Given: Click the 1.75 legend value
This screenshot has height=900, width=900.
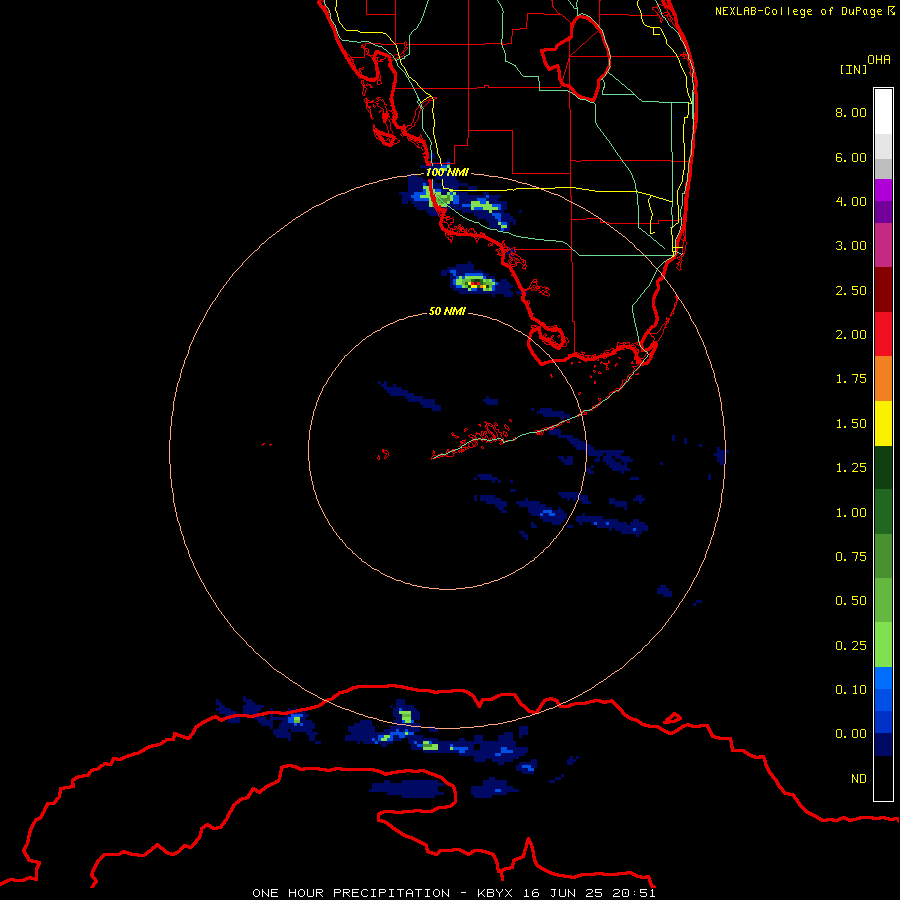Looking at the screenshot, I should 851,379.
